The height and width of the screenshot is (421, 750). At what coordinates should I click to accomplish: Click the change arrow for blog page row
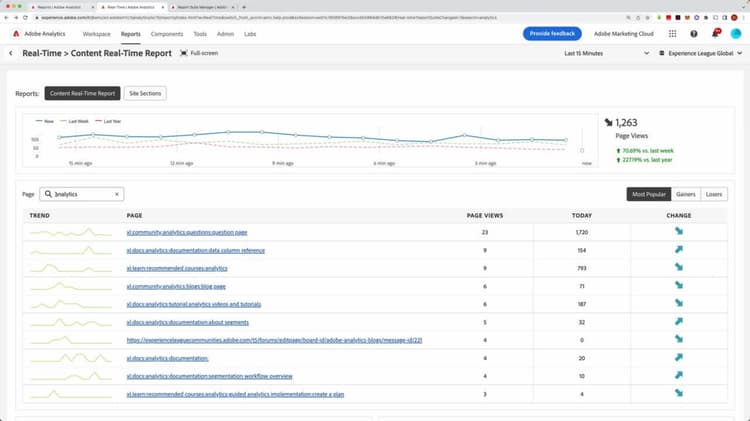(679, 286)
